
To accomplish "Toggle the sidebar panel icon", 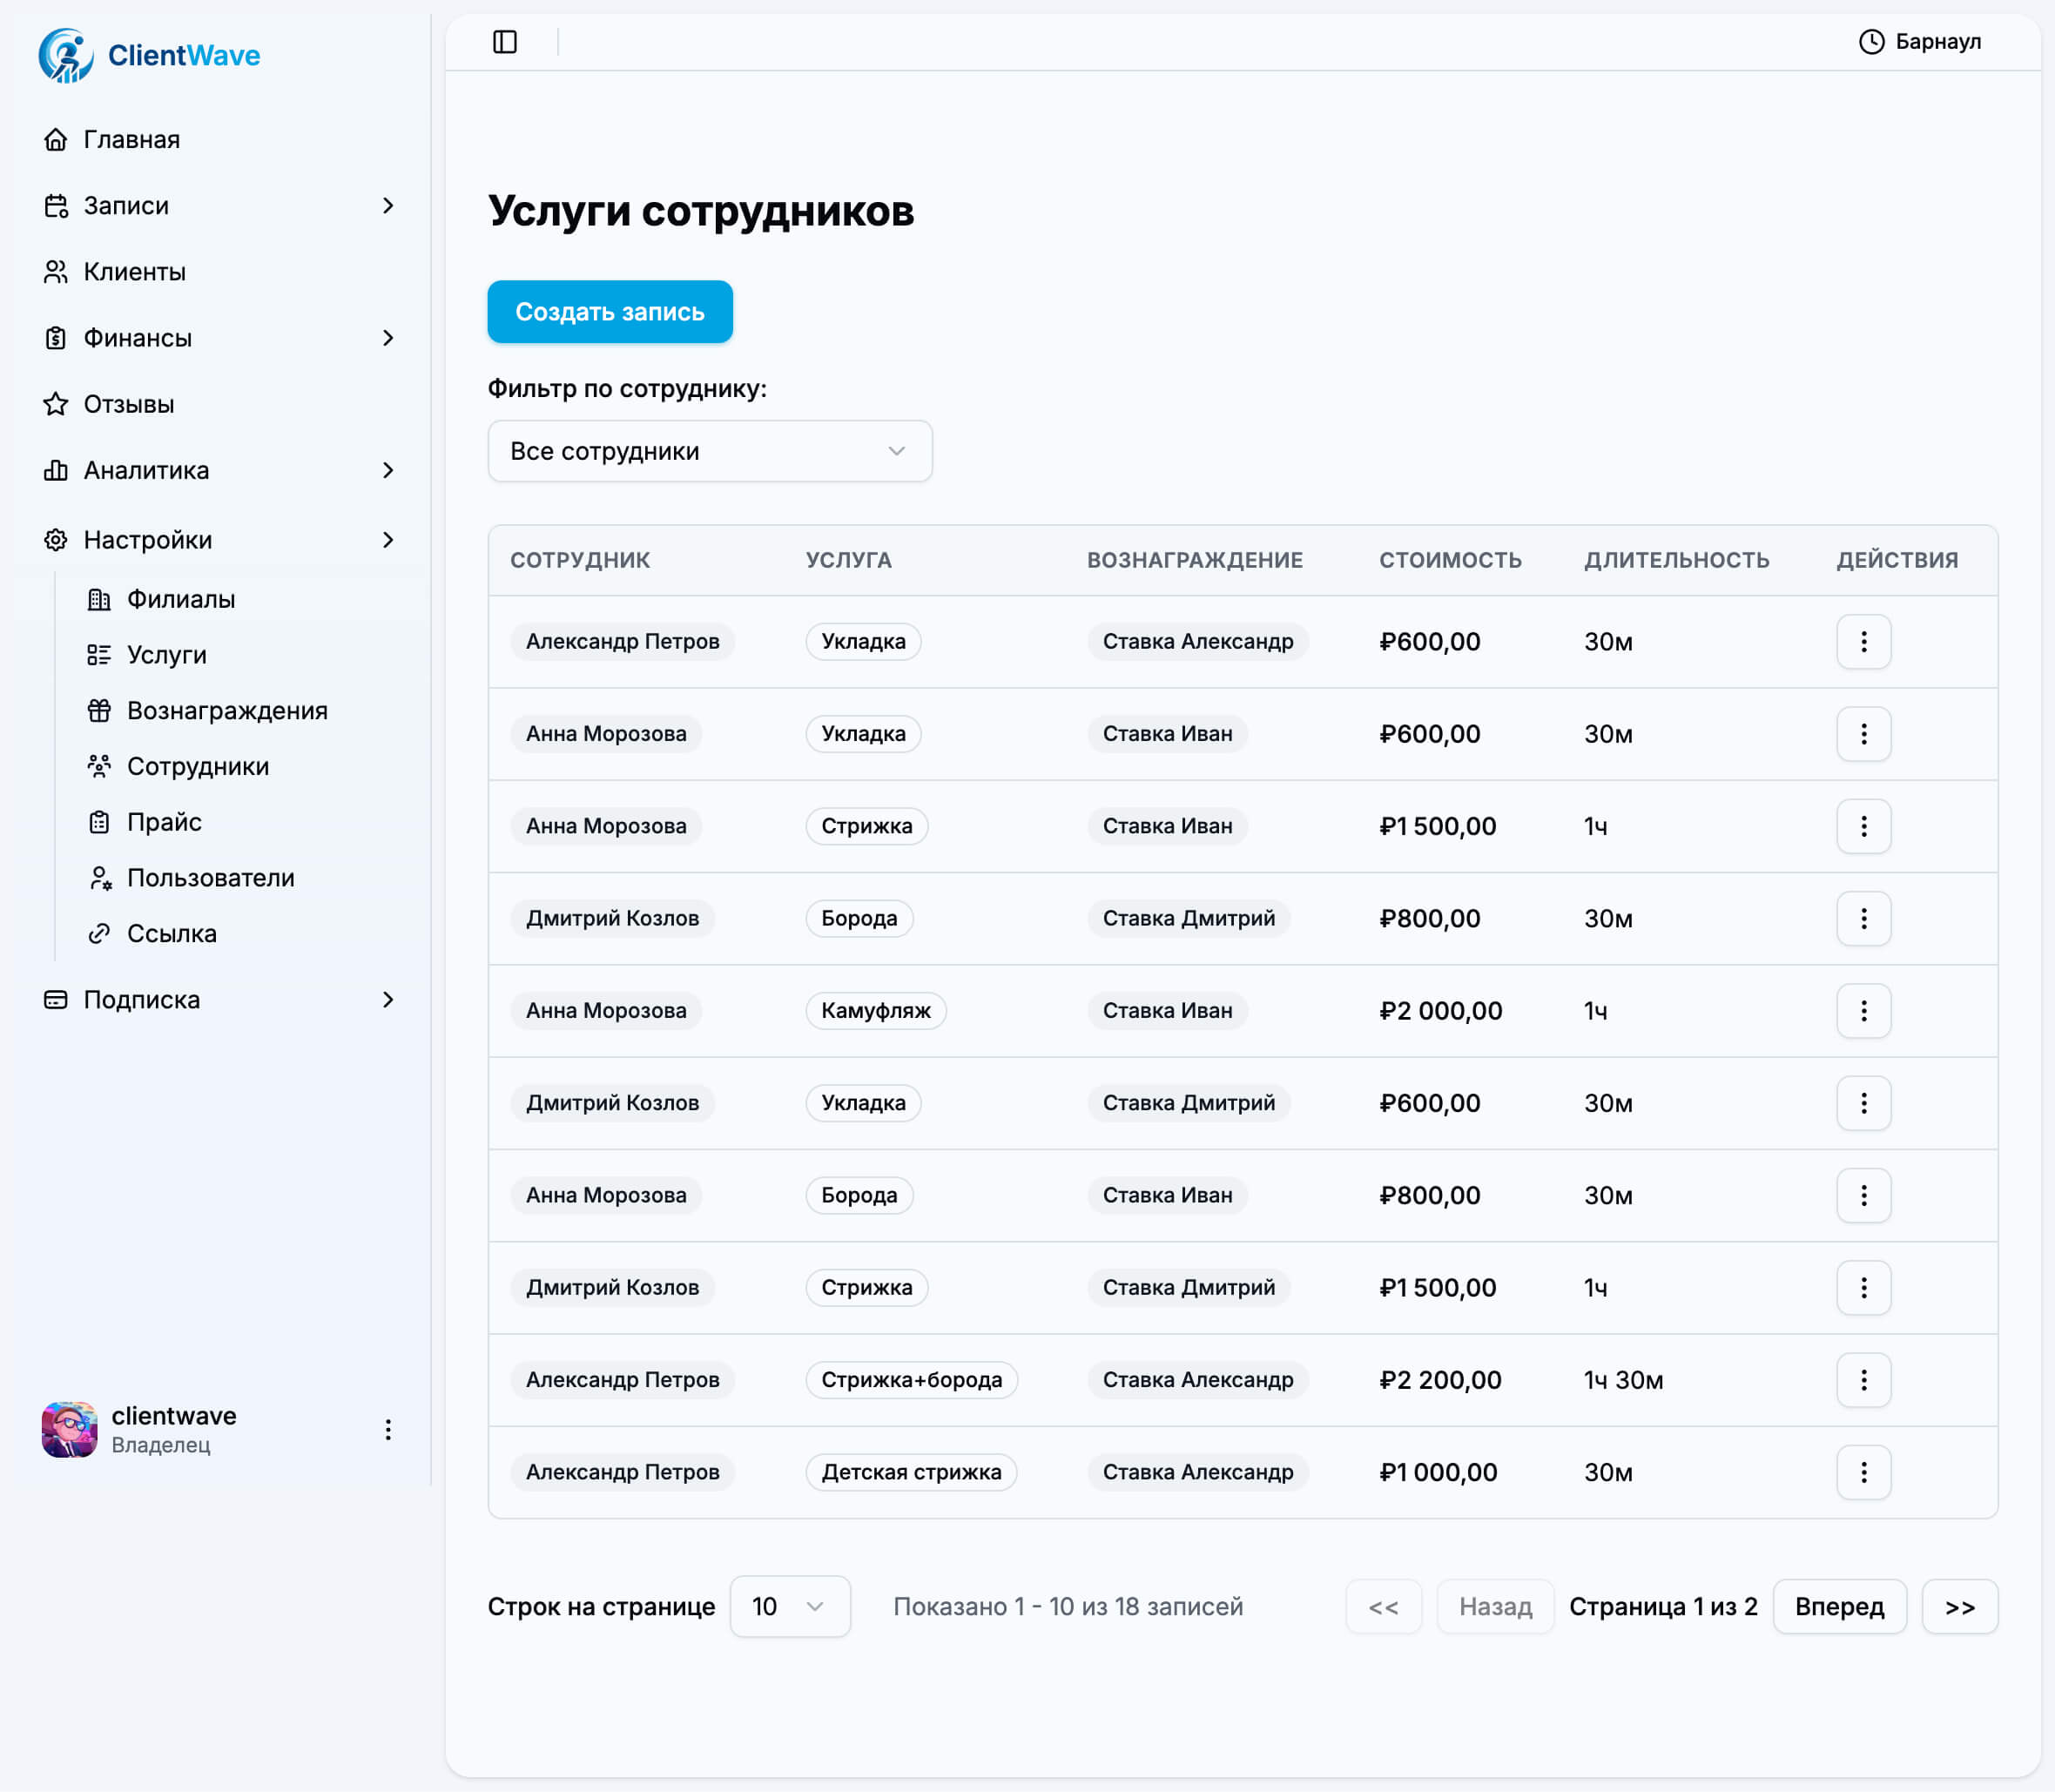I will (x=505, y=42).
